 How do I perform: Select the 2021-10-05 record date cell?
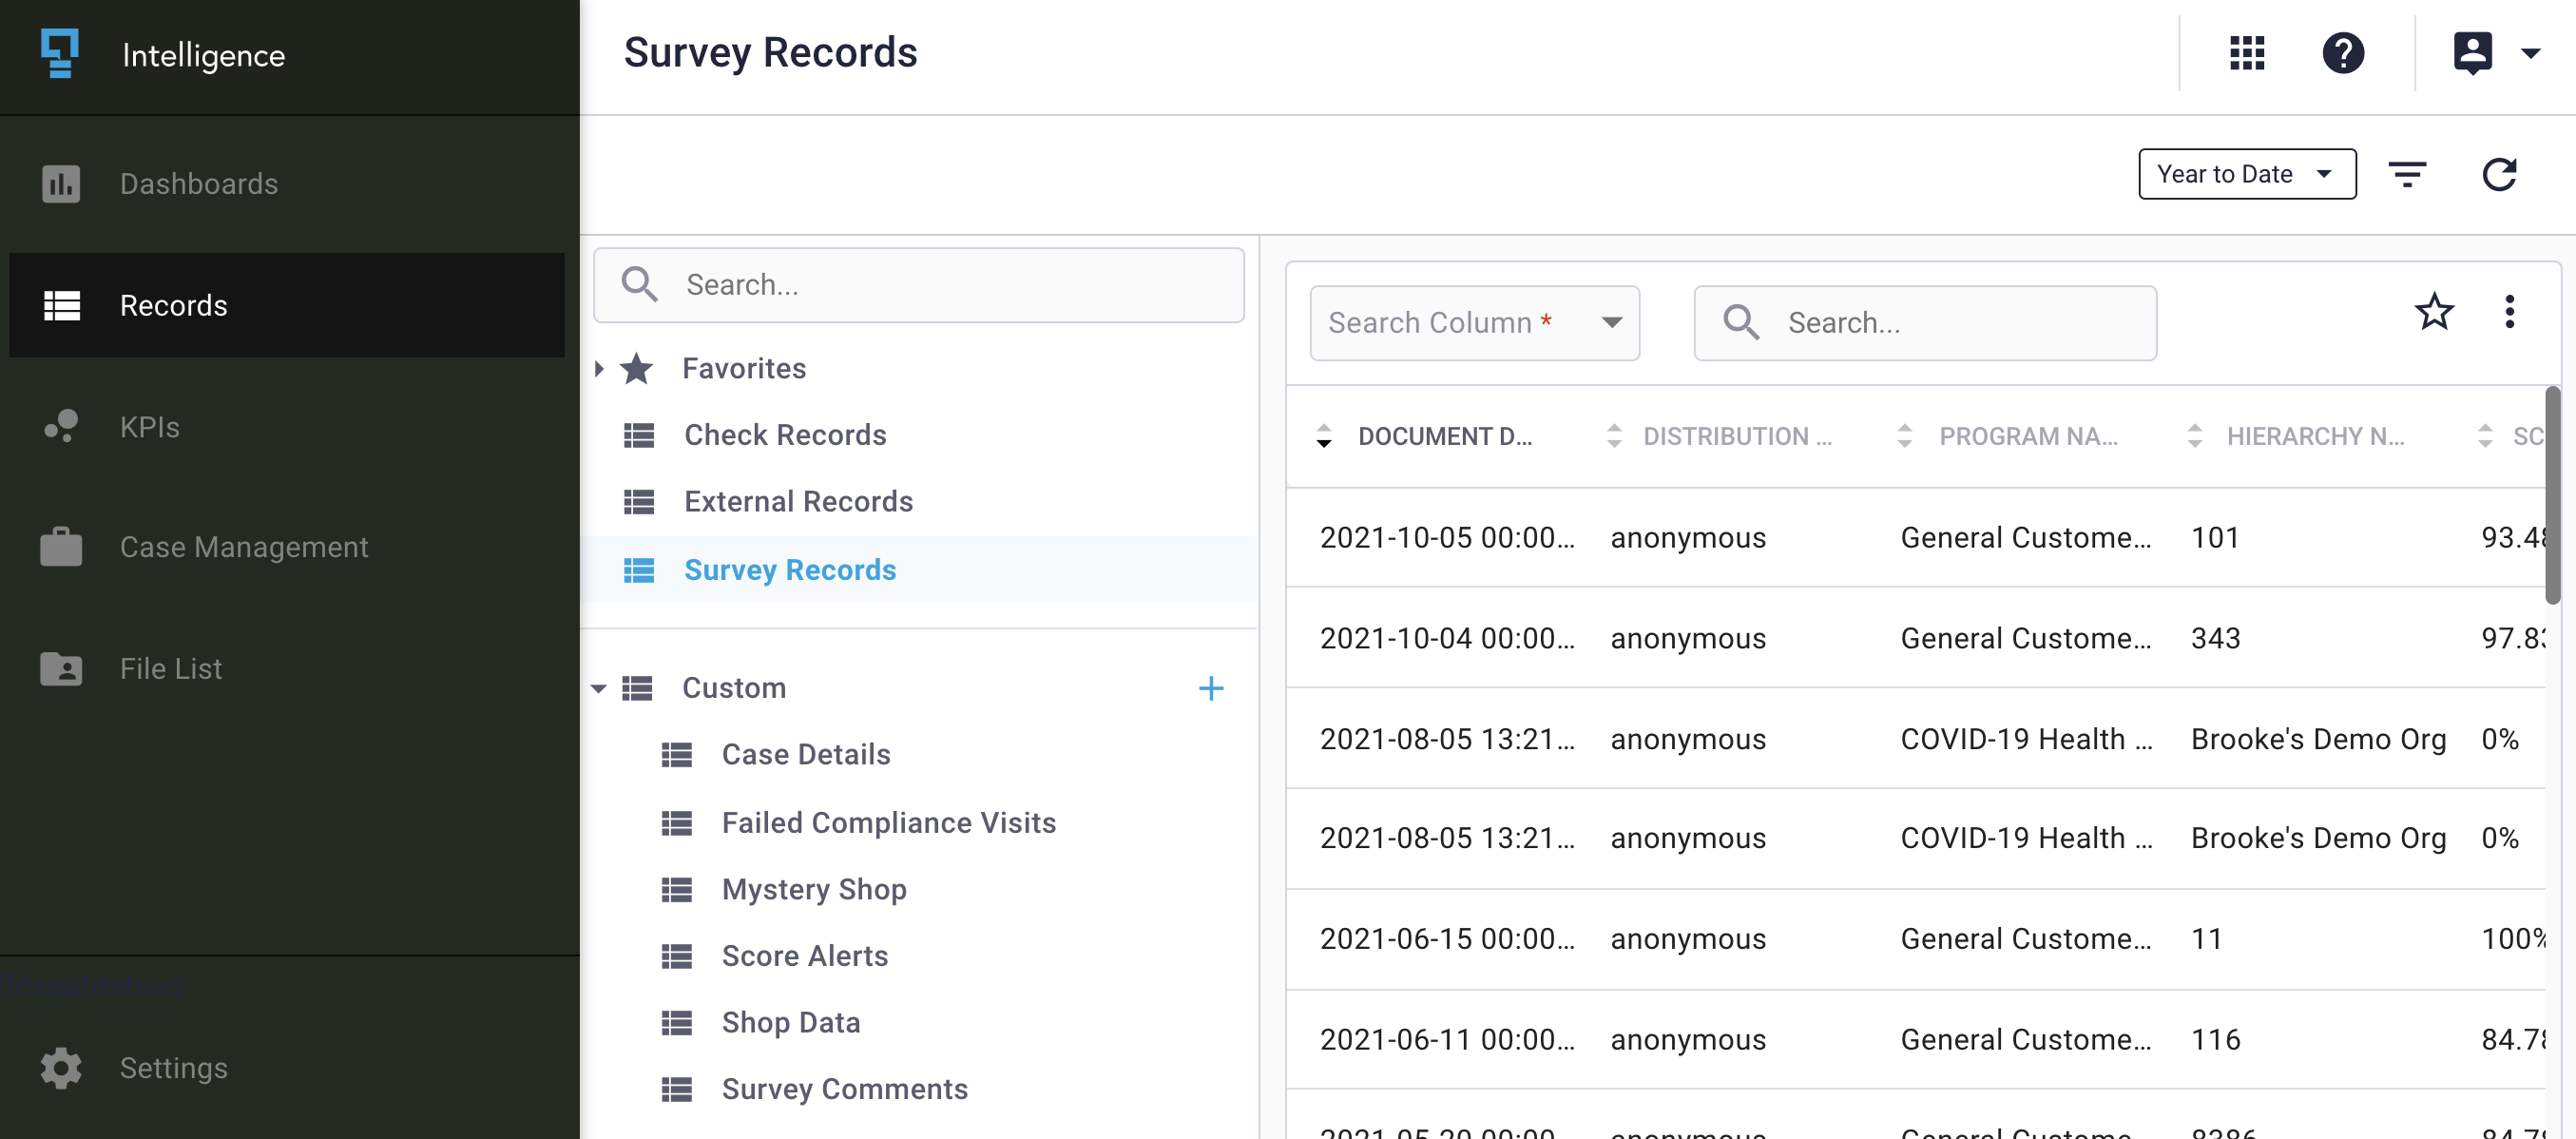click(1447, 538)
